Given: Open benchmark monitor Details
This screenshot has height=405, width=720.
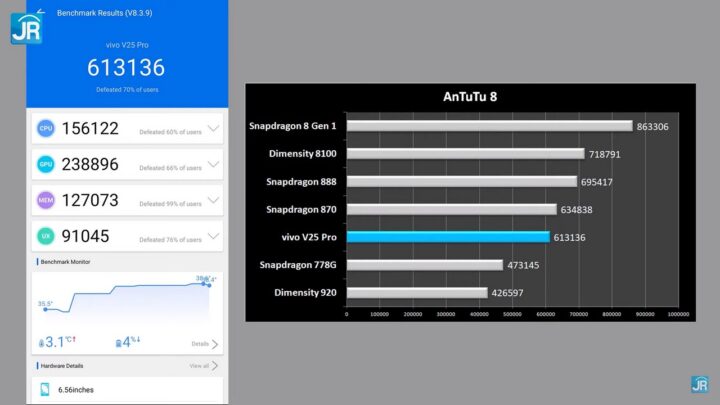Looking at the screenshot, I should tap(205, 344).
